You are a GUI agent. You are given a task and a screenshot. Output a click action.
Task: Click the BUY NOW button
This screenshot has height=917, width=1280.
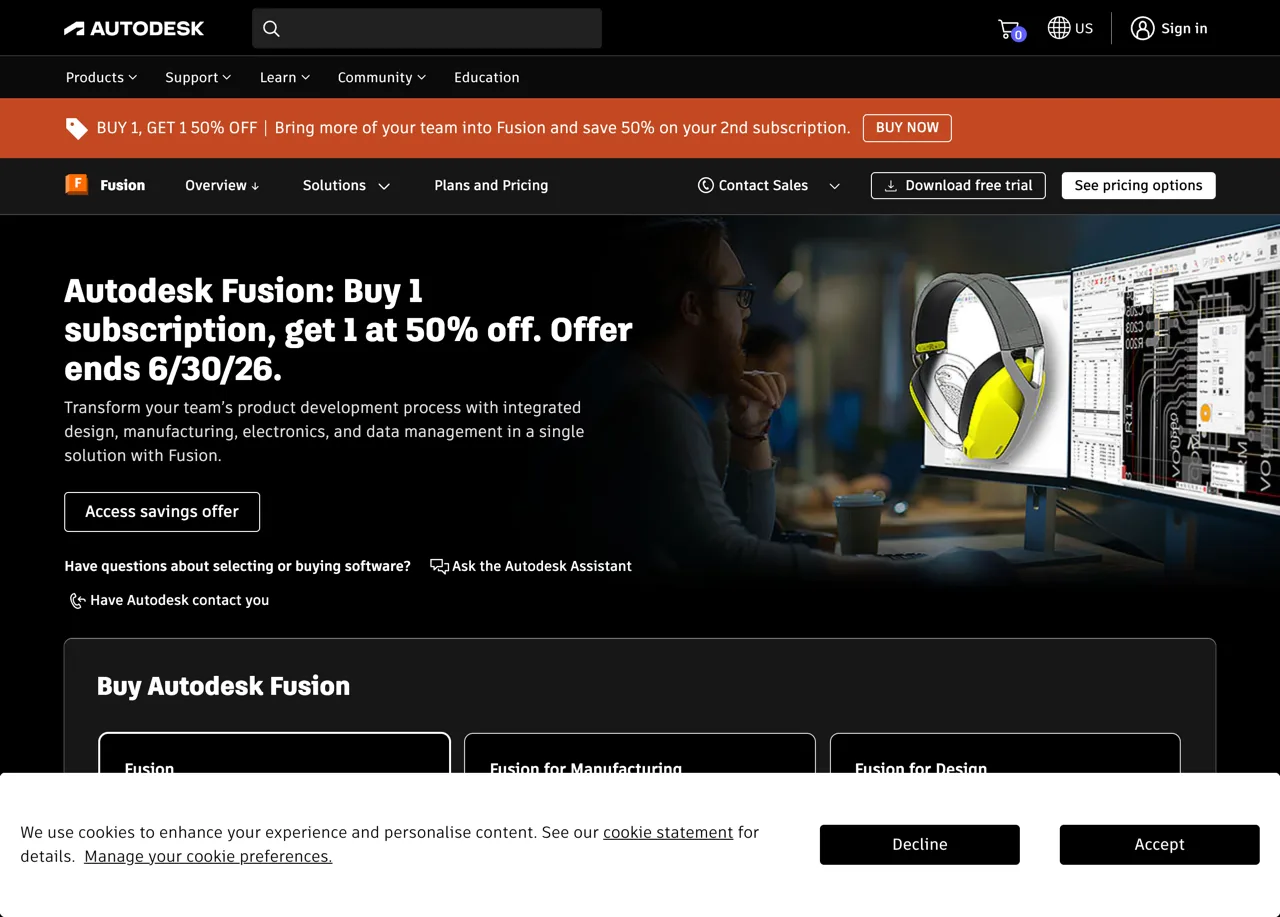(x=907, y=128)
